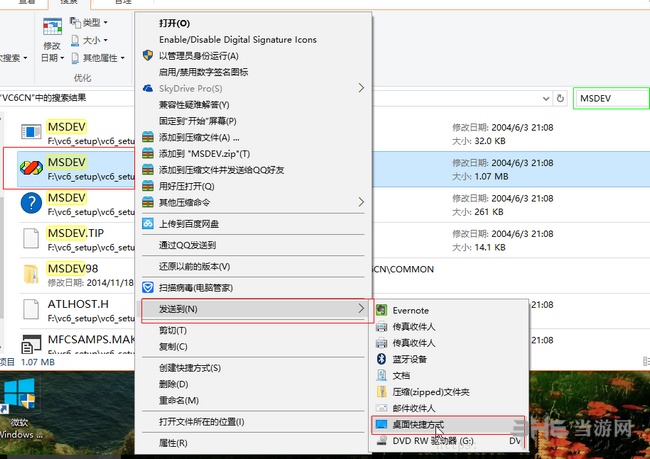Viewport: 650px width, 459px height.
Task: Click the Bluetooth device icon
Action: coord(381,359)
